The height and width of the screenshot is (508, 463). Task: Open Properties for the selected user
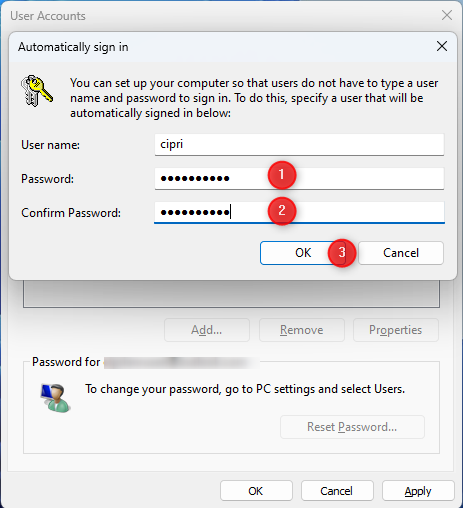coord(396,330)
